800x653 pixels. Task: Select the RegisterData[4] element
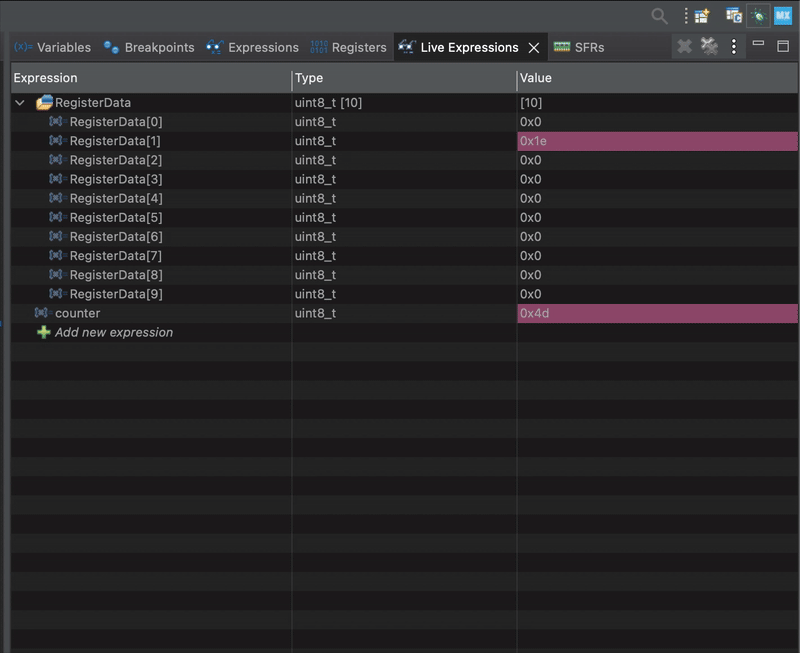pyautogui.click(x=404, y=198)
